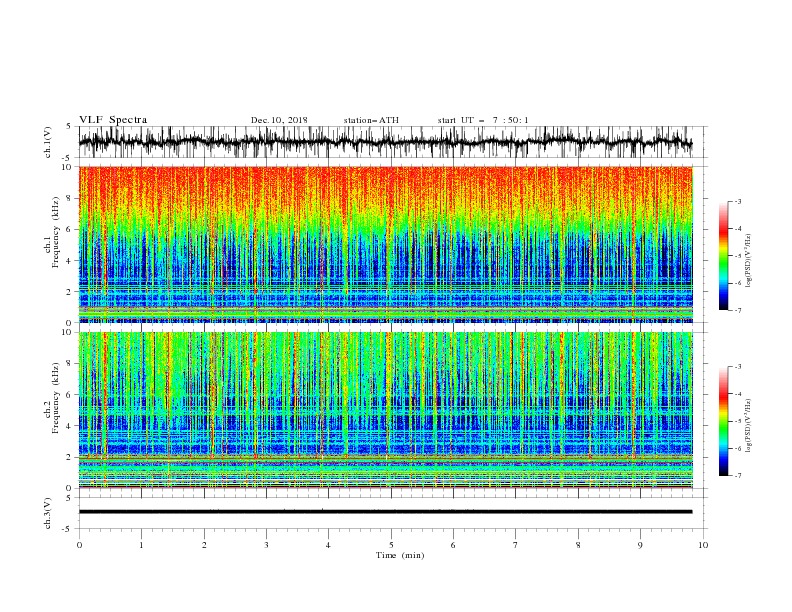Viewport: 792px width, 612px height.
Task: Click the ch.2 "Frequency (kHz)" axis label
Action: pyautogui.click(x=56, y=398)
